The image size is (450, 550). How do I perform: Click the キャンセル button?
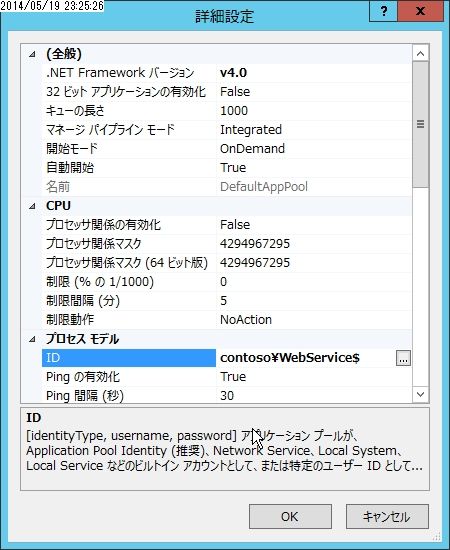click(387, 516)
